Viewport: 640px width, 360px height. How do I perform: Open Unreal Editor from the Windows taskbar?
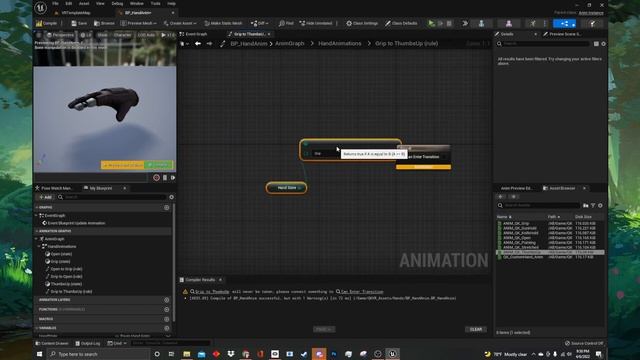[392, 354]
